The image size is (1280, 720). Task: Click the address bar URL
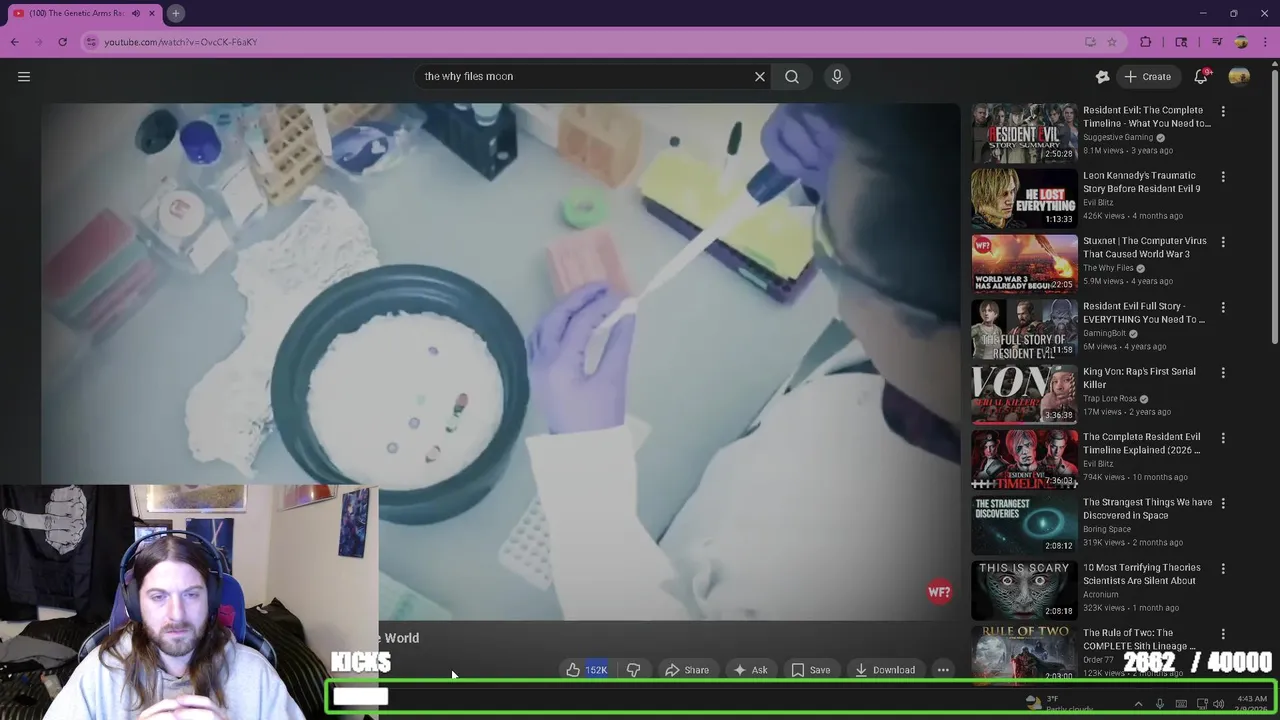coord(181,42)
